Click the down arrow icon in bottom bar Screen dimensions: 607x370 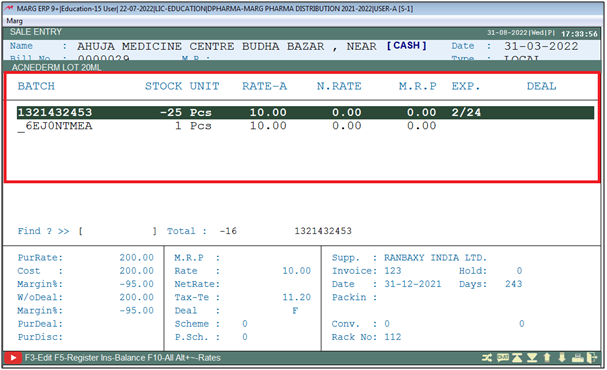click(562, 358)
